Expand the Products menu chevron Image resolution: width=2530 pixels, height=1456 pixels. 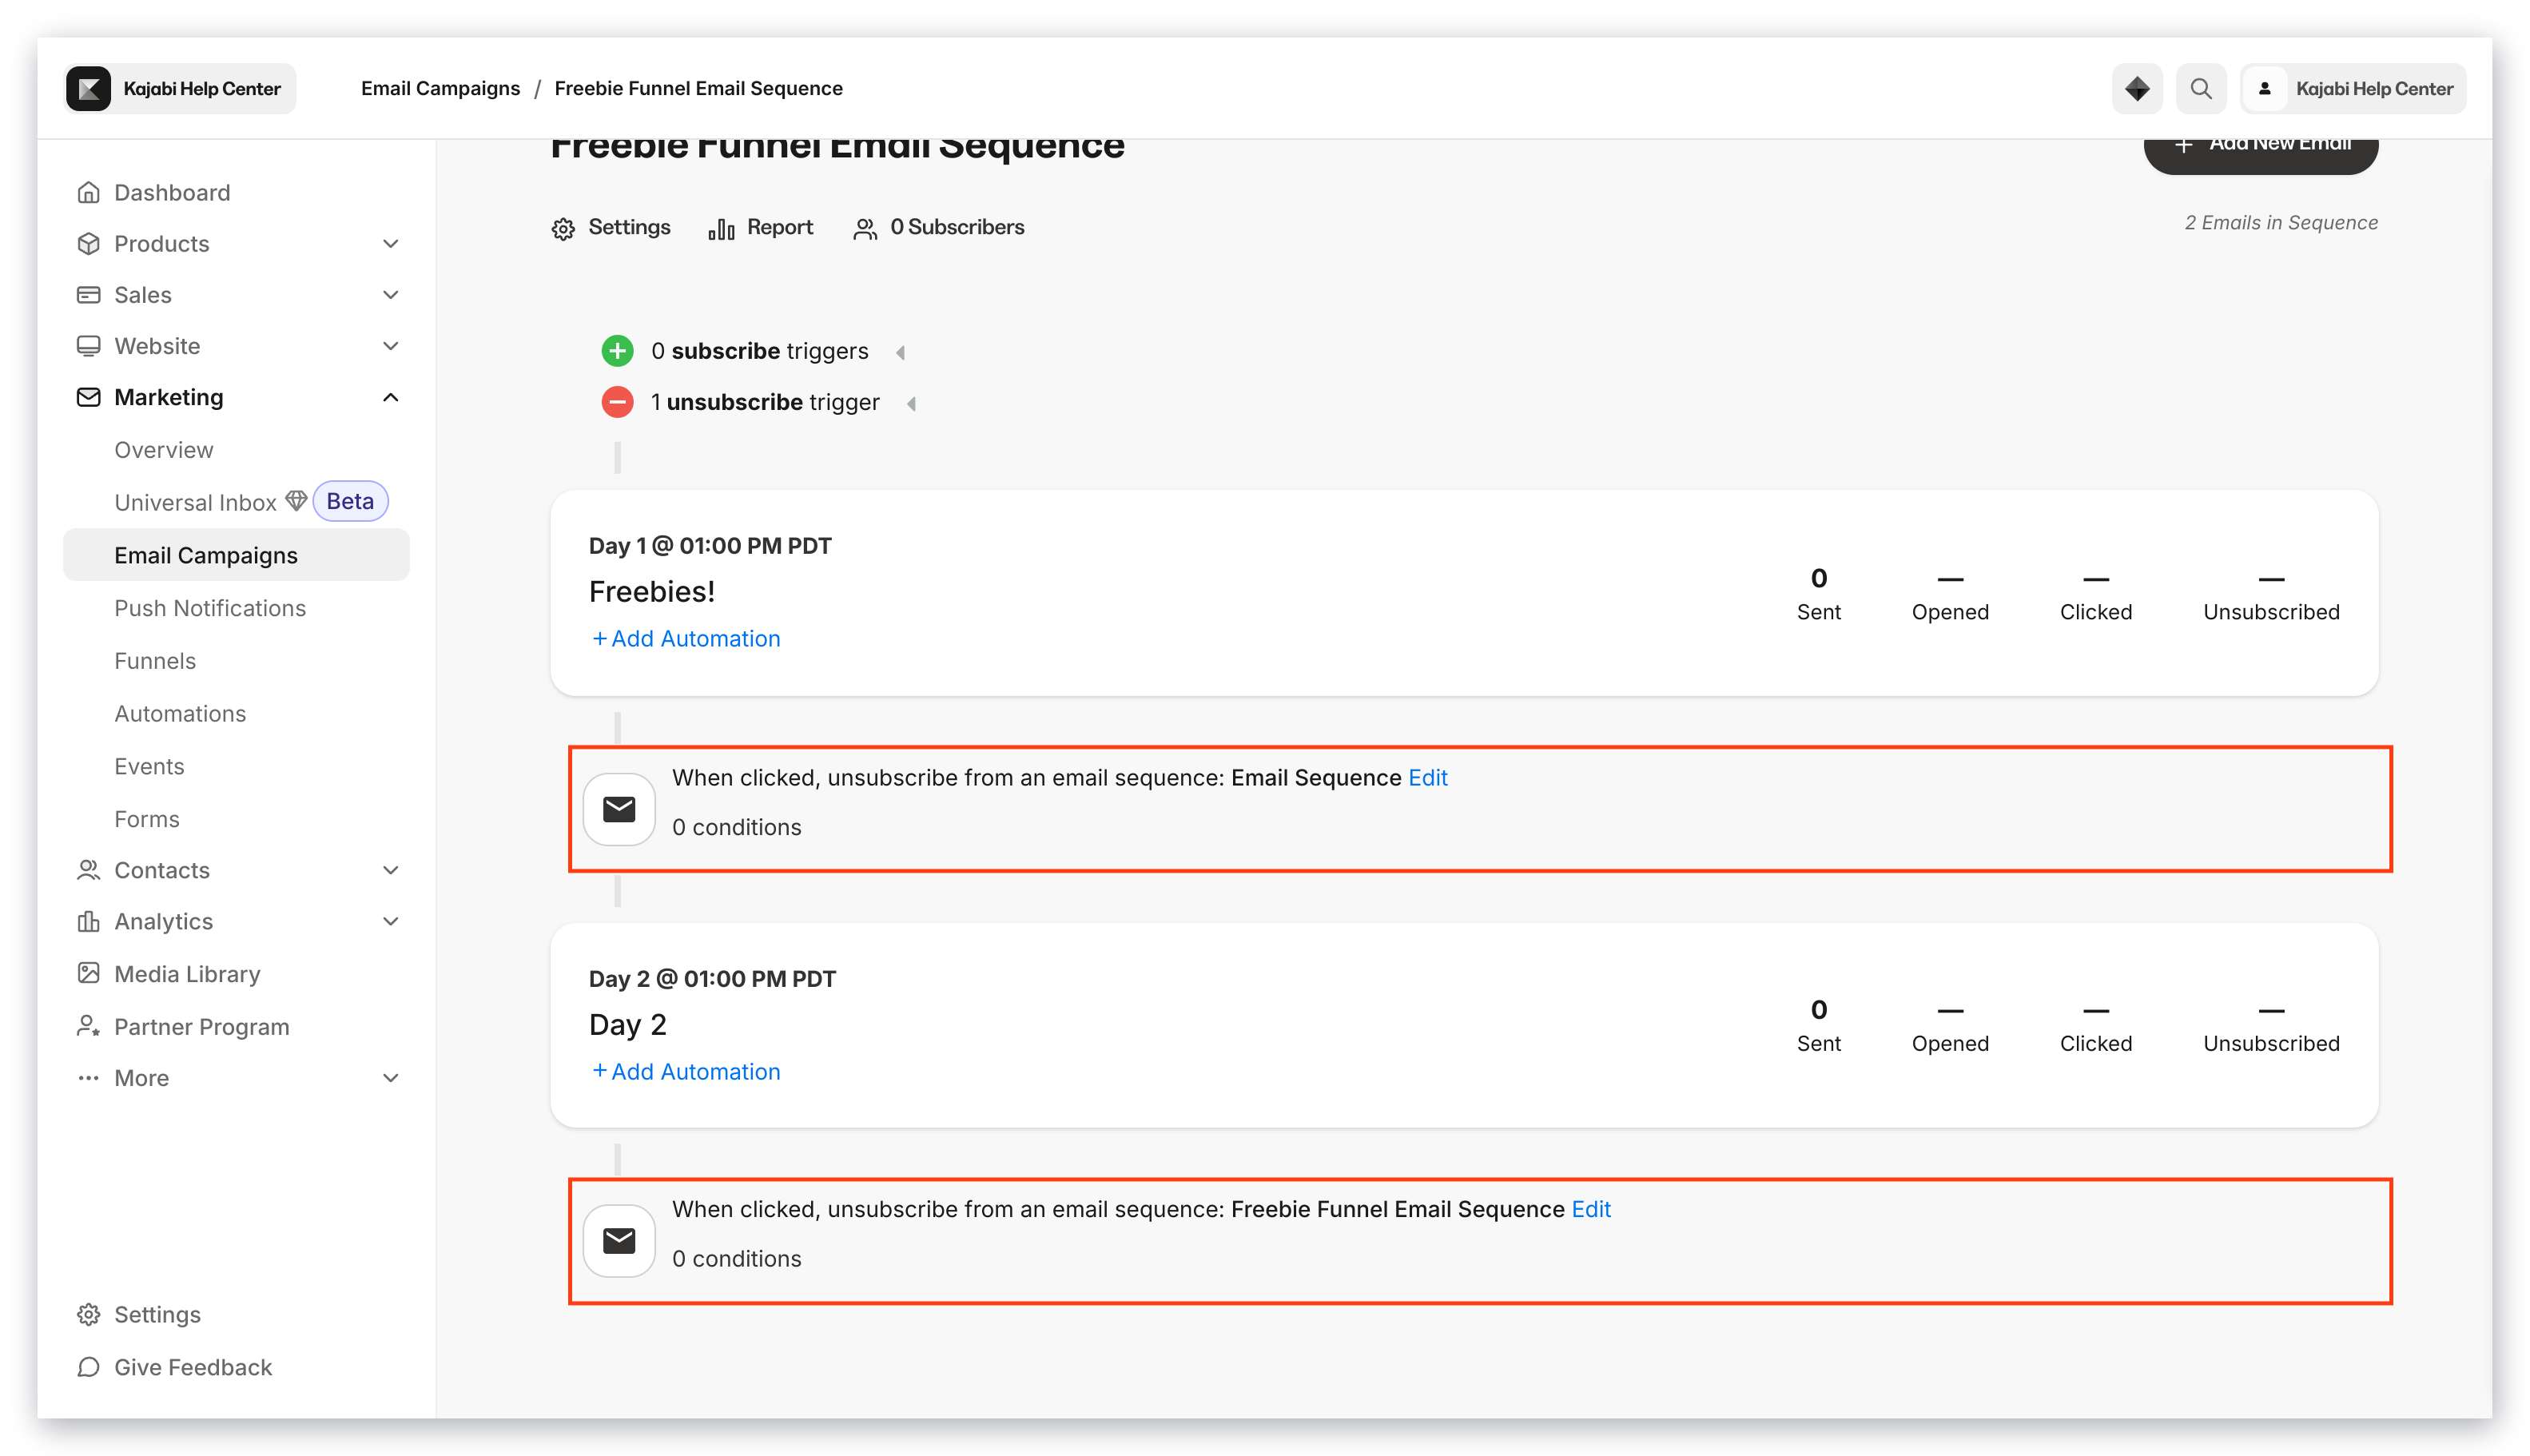pos(391,243)
